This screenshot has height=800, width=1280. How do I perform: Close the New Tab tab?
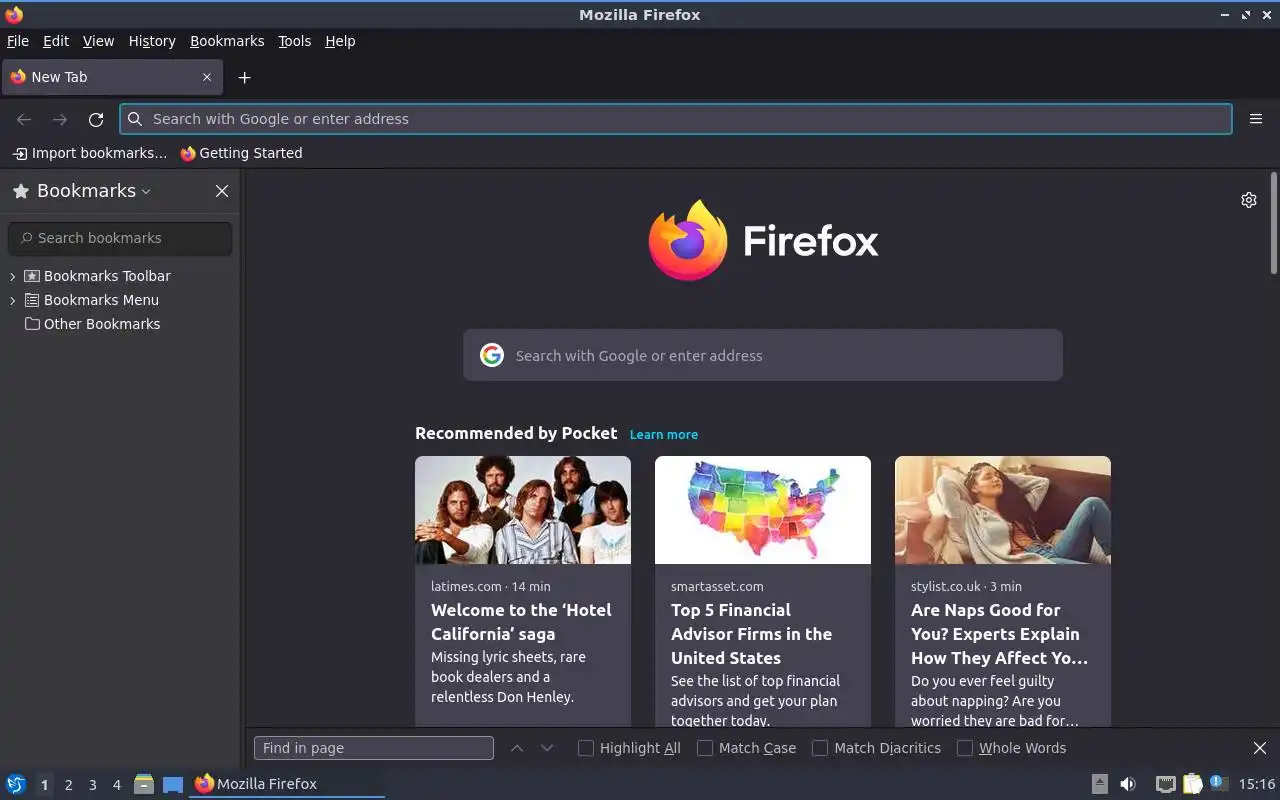pos(207,77)
